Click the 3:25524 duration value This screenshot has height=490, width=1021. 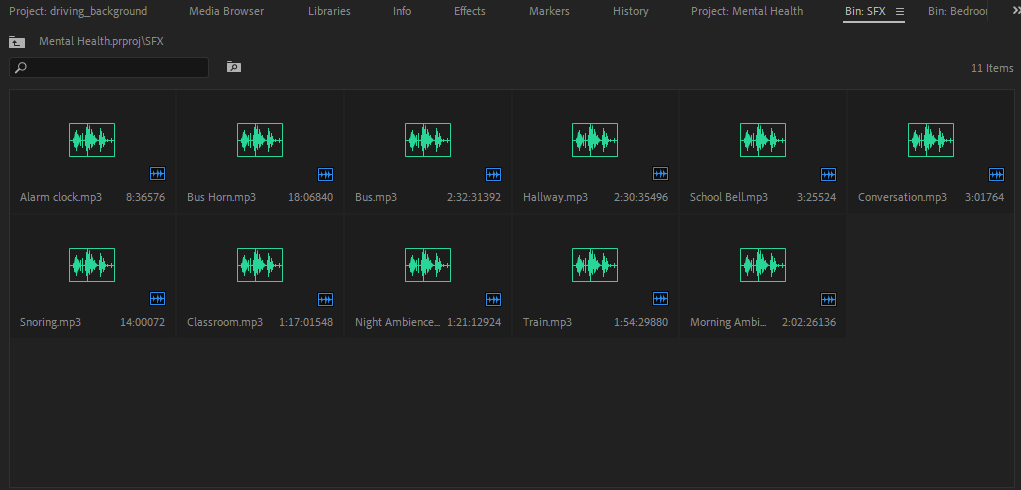[x=817, y=197]
